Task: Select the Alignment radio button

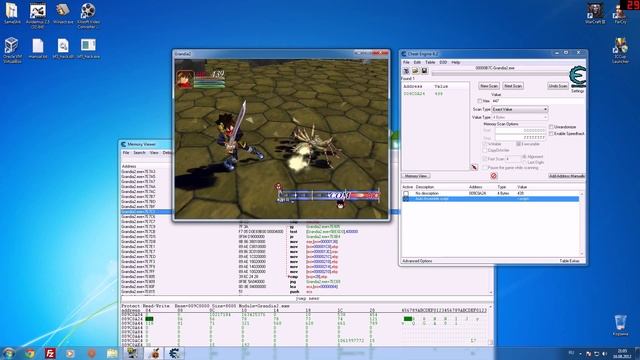Action: pos(524,157)
